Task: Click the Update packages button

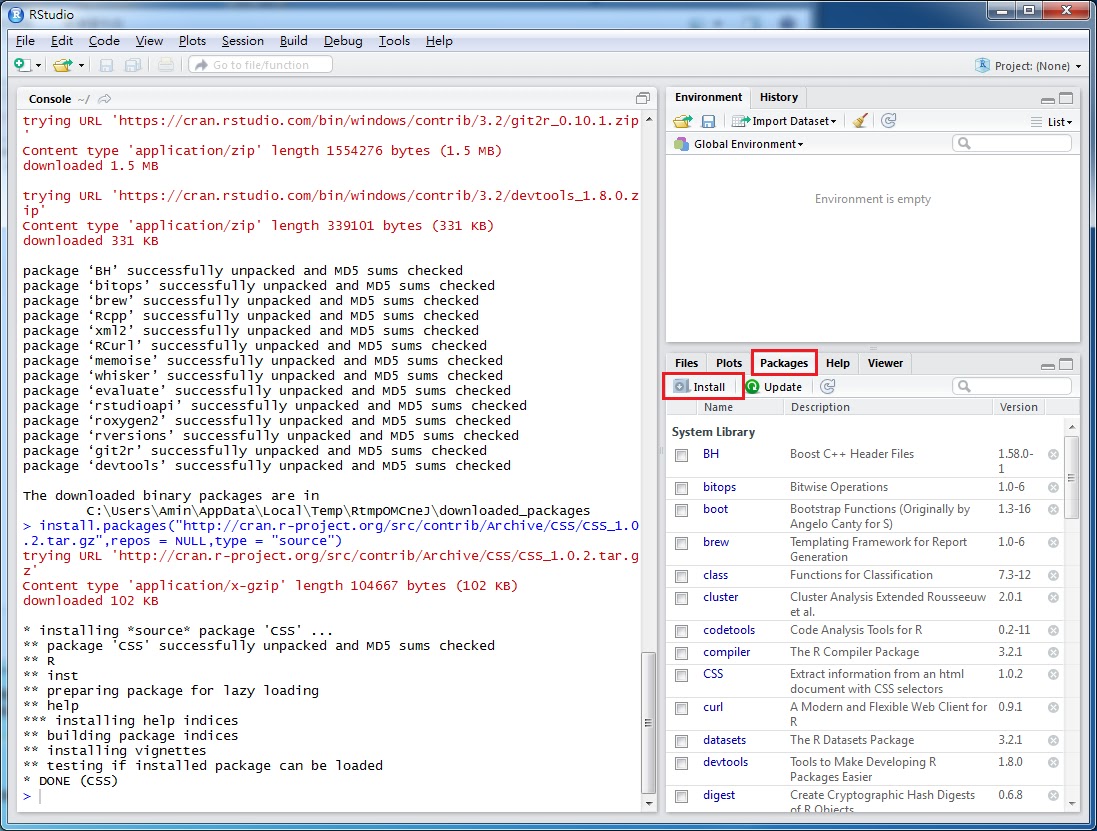Action: click(774, 387)
